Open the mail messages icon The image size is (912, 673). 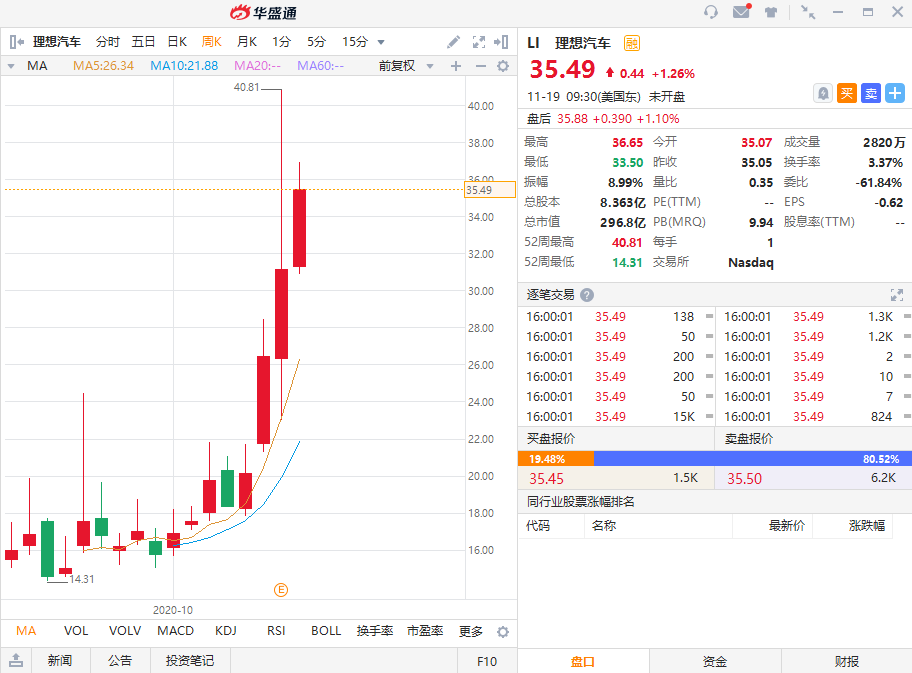click(742, 11)
